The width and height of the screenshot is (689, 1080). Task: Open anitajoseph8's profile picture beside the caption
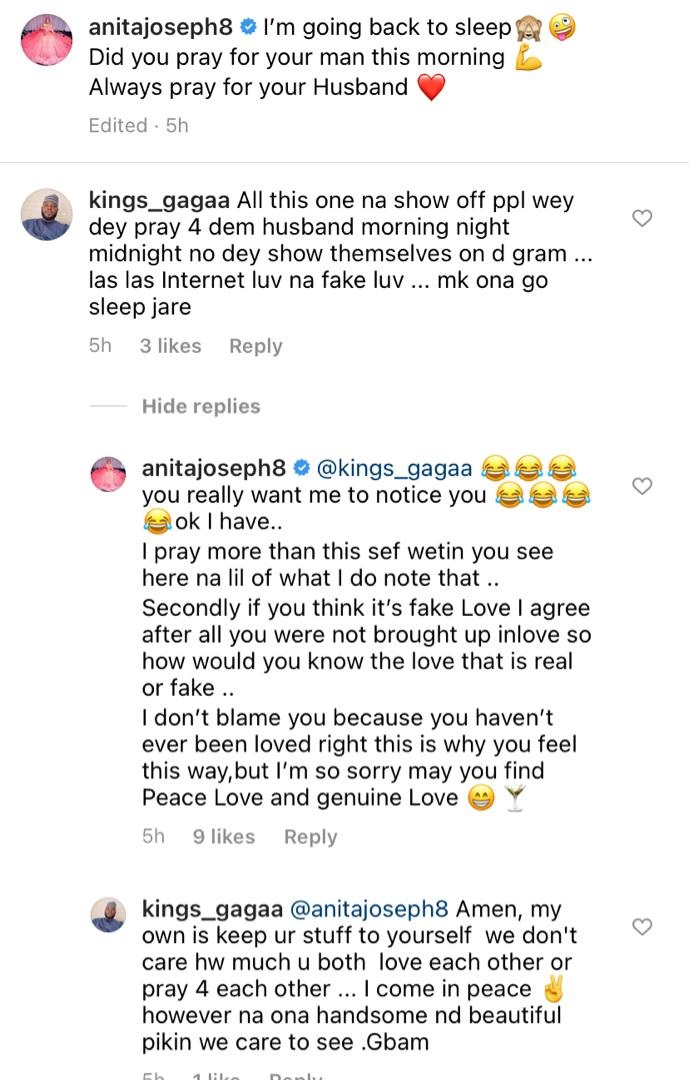[46, 41]
